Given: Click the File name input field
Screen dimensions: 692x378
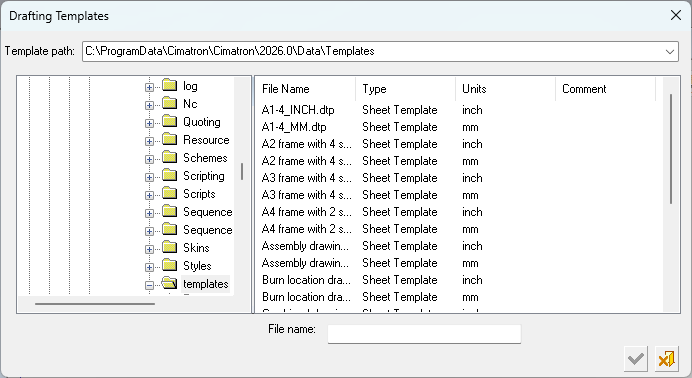Looking at the screenshot, I should pos(424,334).
